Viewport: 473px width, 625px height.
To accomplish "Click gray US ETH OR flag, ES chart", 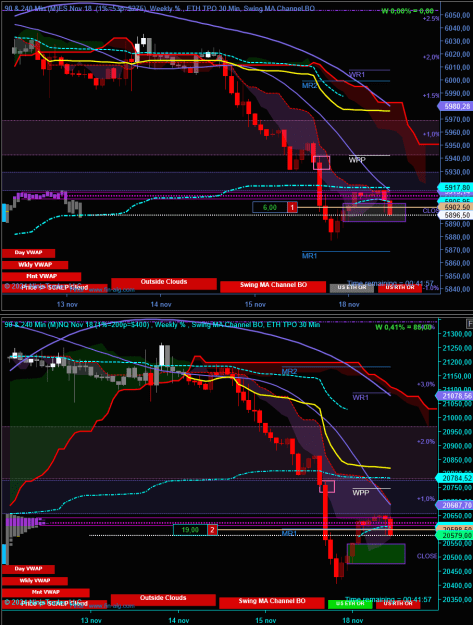I will coord(352,288).
